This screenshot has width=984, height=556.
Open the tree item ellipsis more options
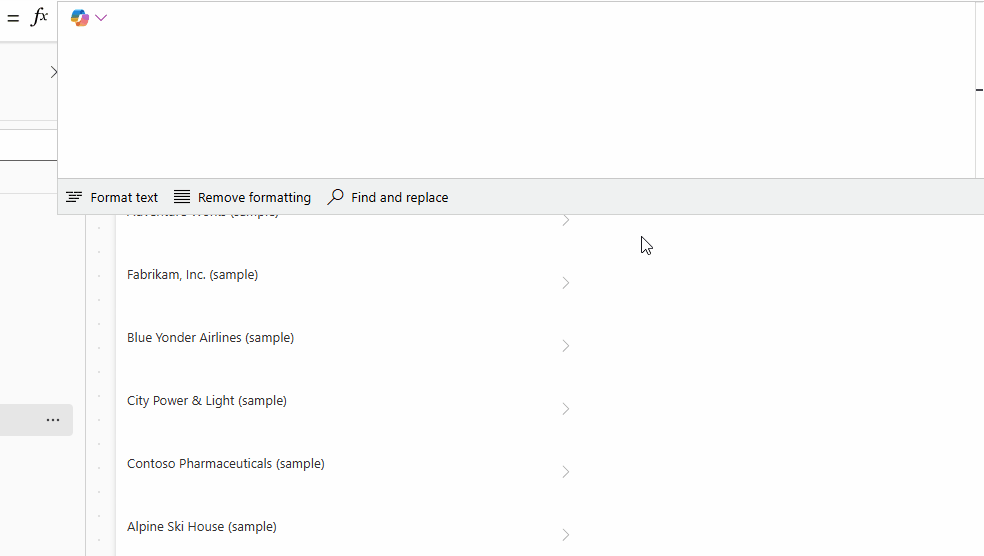point(53,420)
